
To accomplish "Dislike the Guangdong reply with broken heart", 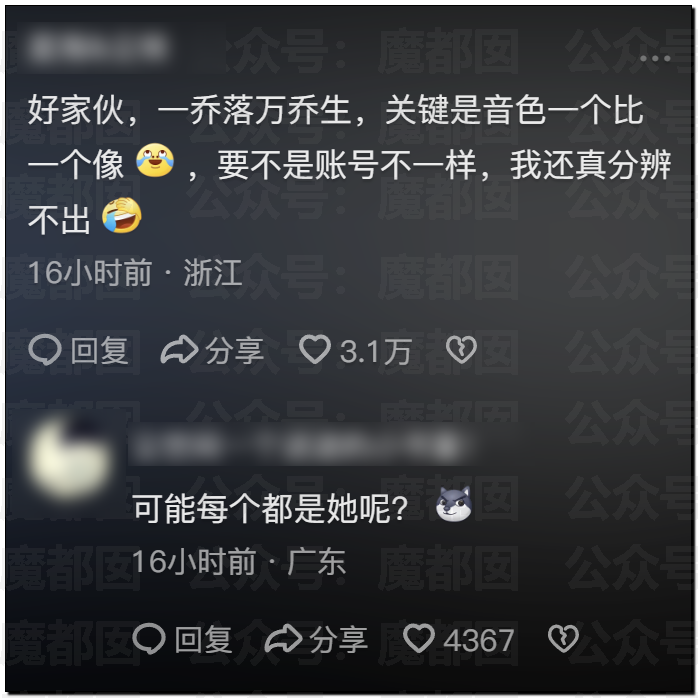I will (564, 639).
